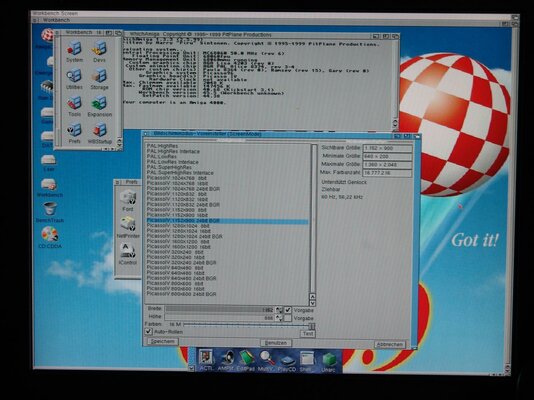Select the checkered boing ball disk icon
Screen dimensions: 534x400
click(47, 35)
